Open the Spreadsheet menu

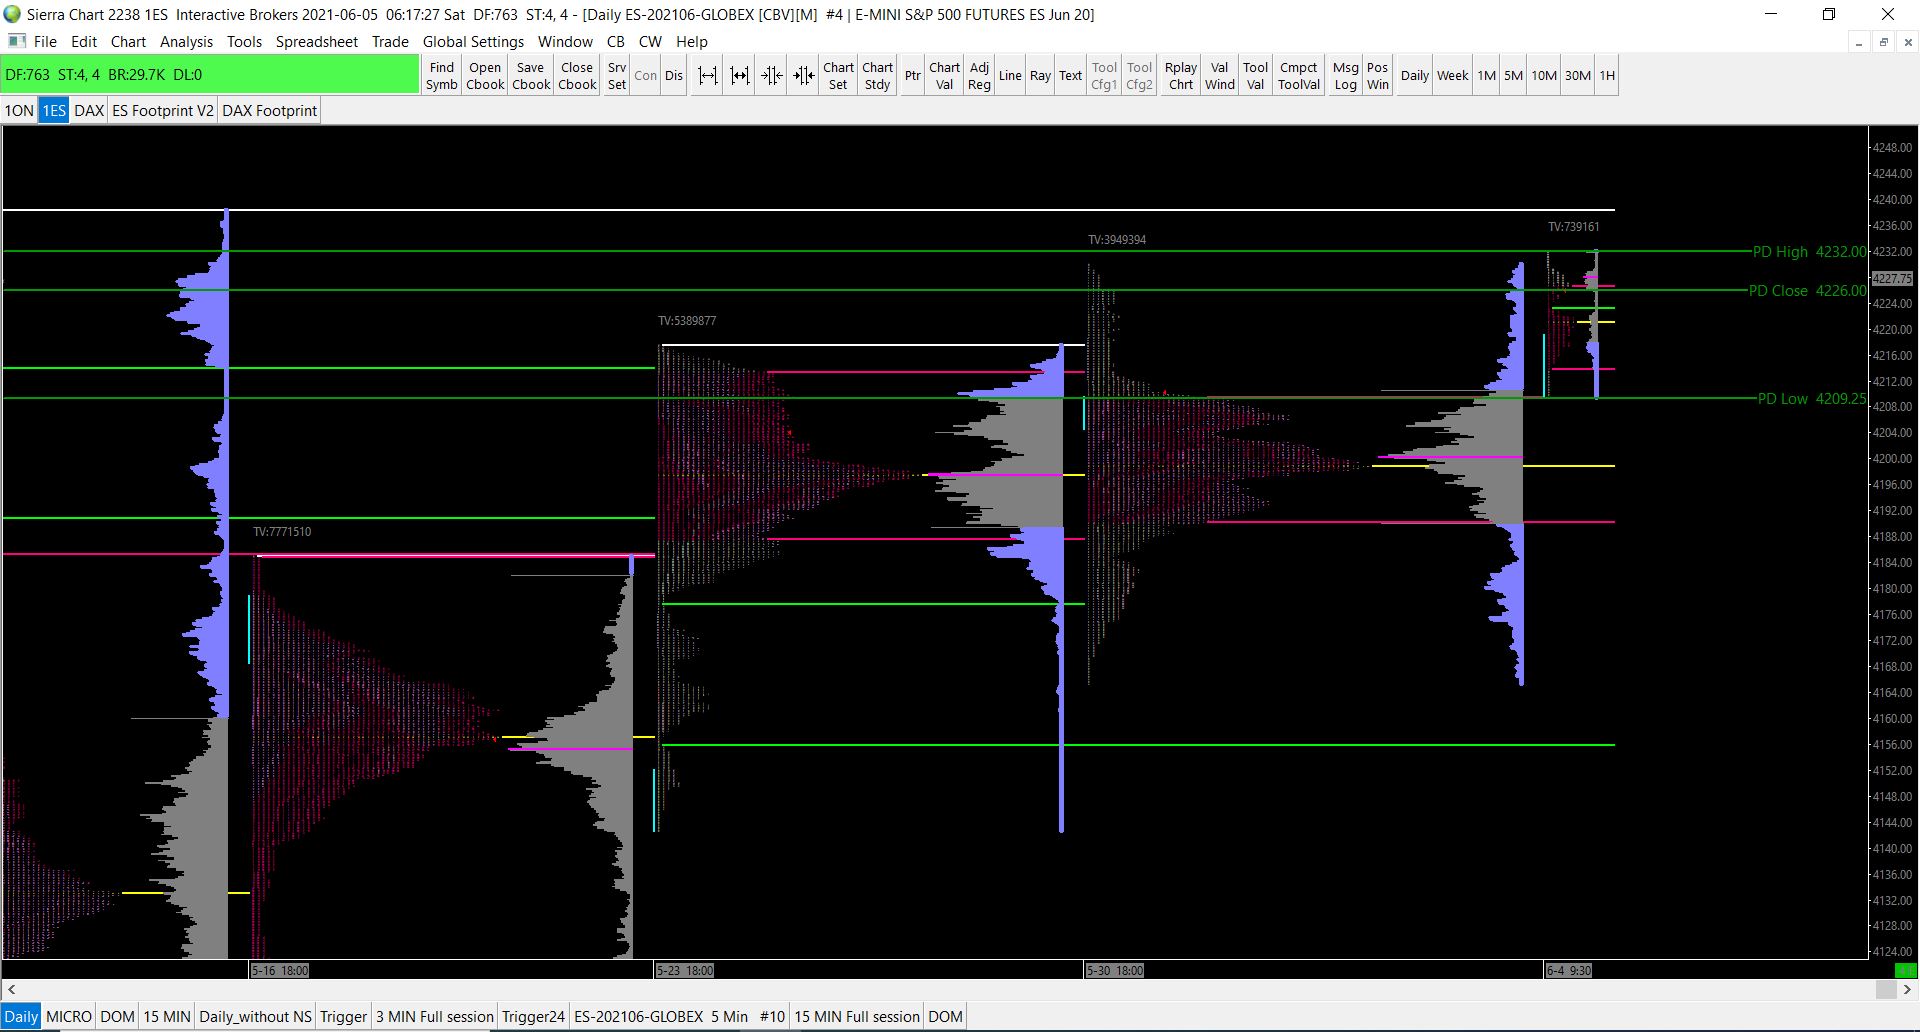[x=316, y=42]
